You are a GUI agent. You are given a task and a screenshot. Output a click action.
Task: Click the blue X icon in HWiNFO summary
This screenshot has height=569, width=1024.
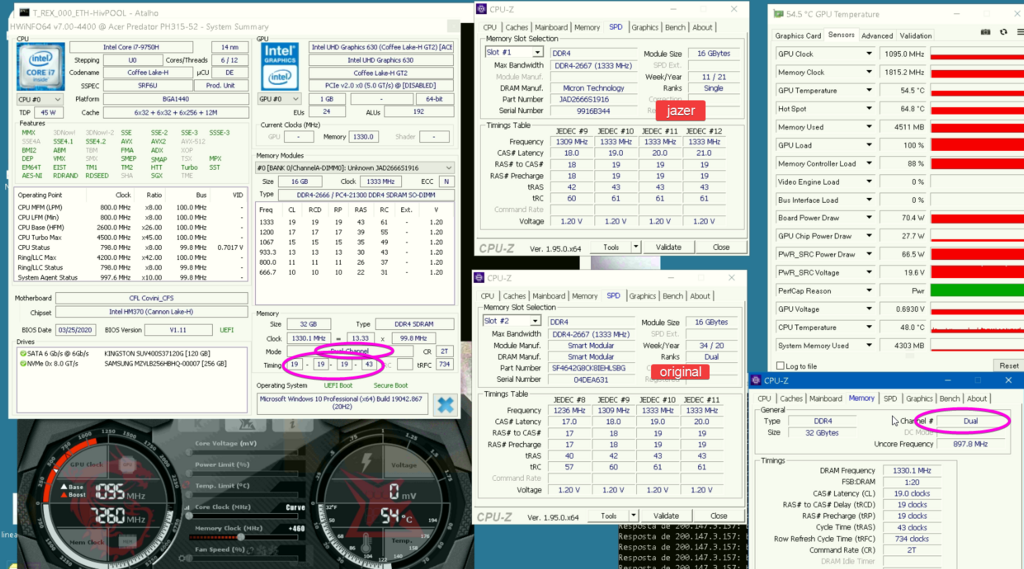point(445,405)
